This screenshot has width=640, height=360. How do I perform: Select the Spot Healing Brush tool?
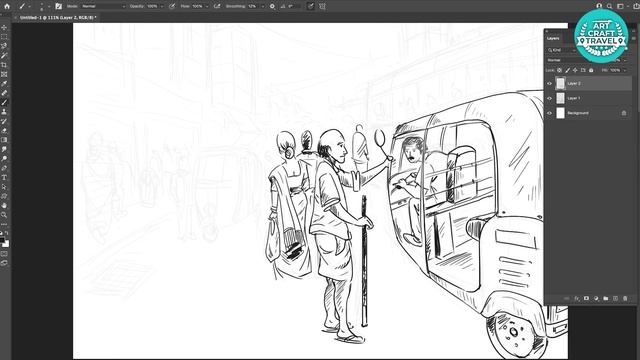coord(4,93)
